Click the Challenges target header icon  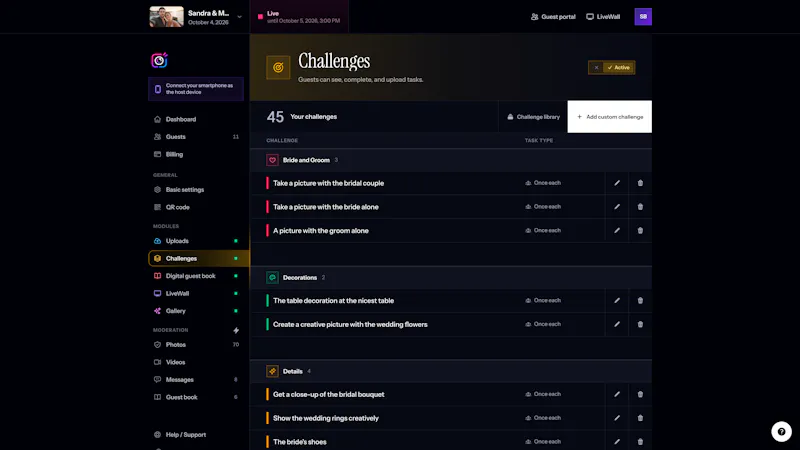pyautogui.click(x=278, y=67)
